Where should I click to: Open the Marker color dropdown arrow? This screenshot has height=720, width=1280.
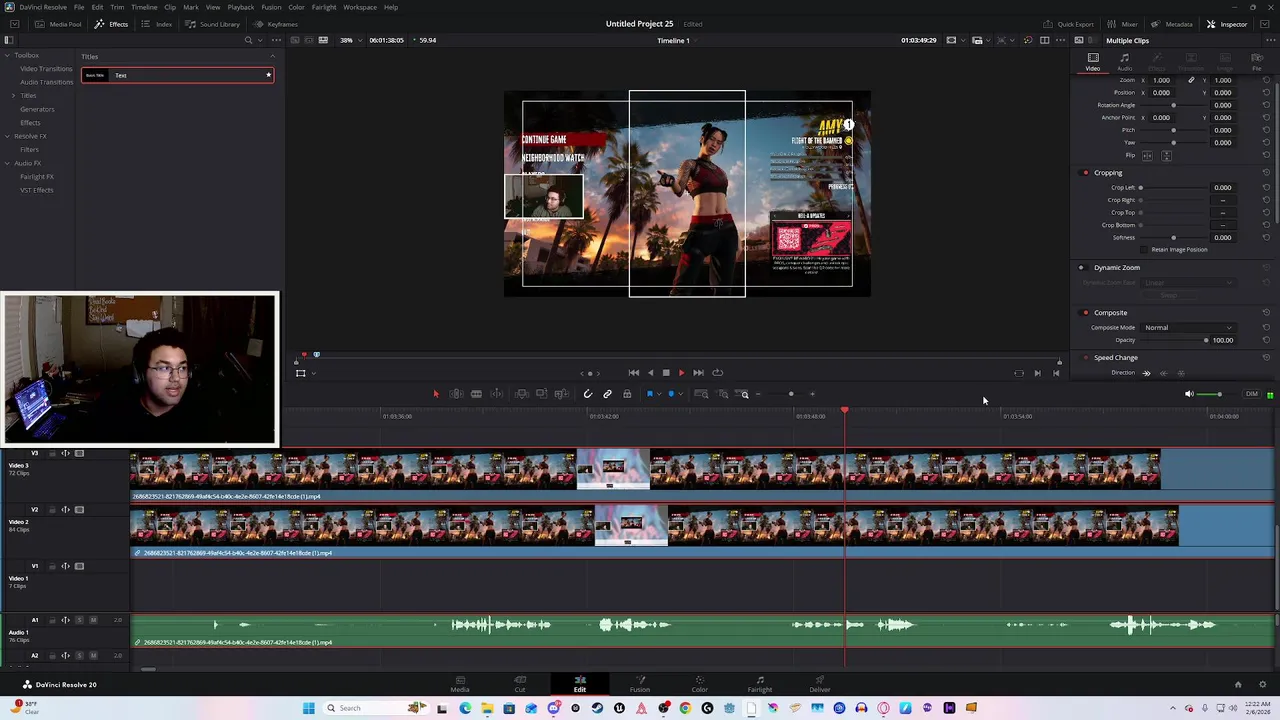(x=680, y=394)
